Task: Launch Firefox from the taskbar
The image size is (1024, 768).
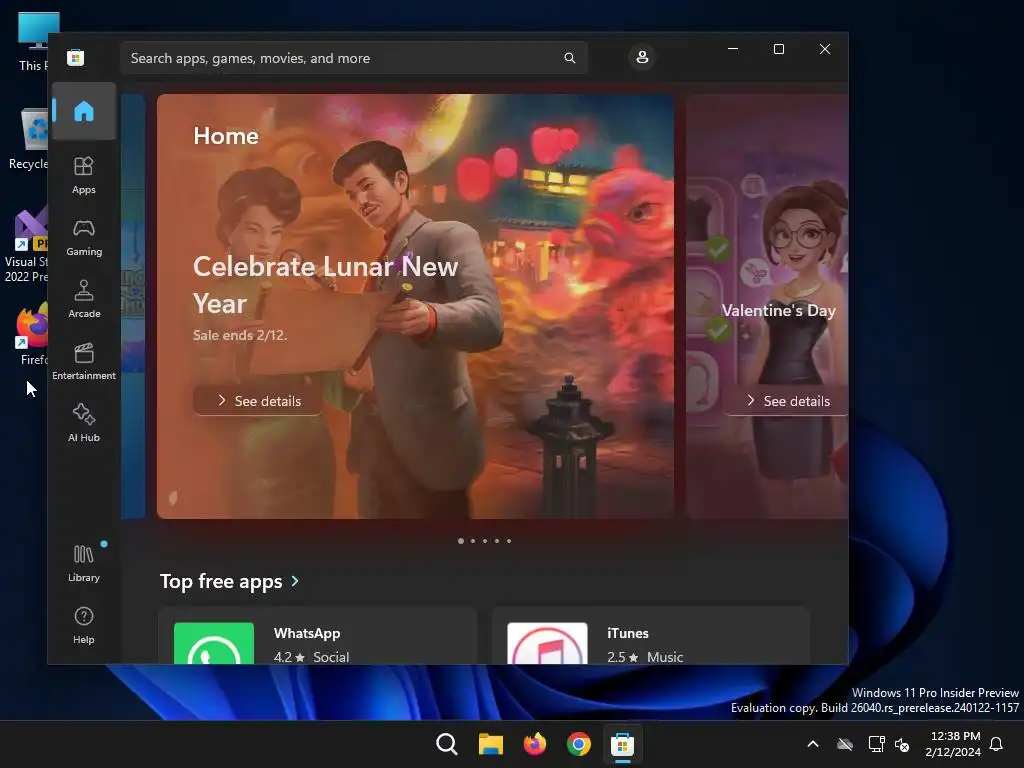Action: click(x=535, y=744)
